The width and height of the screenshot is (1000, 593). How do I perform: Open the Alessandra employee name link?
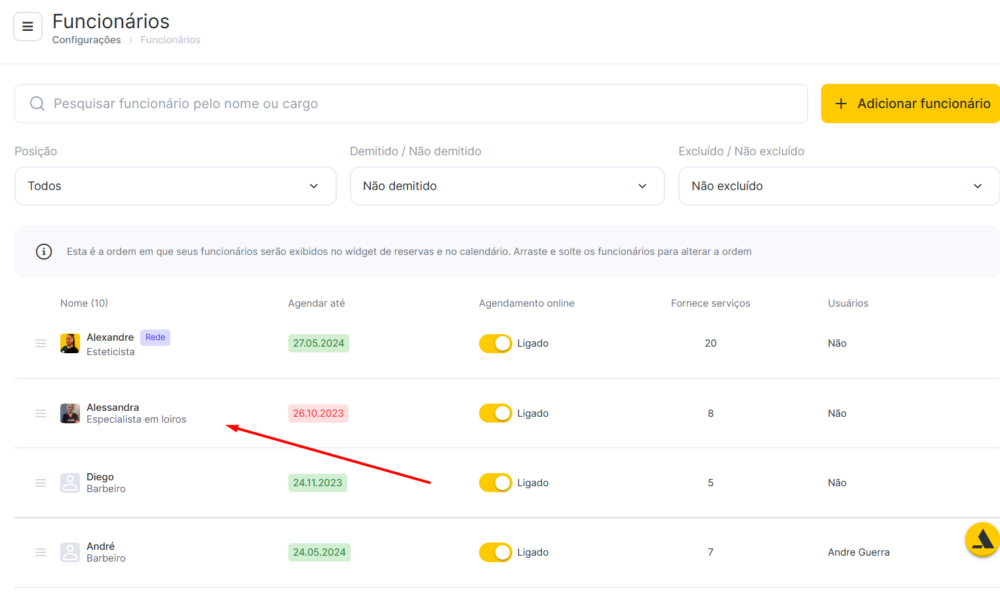tap(113, 407)
